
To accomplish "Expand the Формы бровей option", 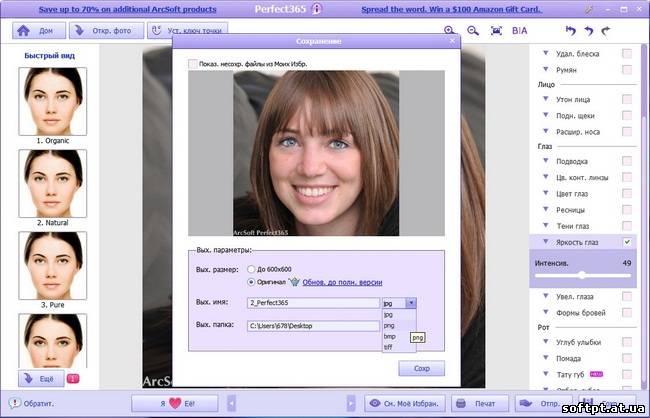I will pos(546,312).
